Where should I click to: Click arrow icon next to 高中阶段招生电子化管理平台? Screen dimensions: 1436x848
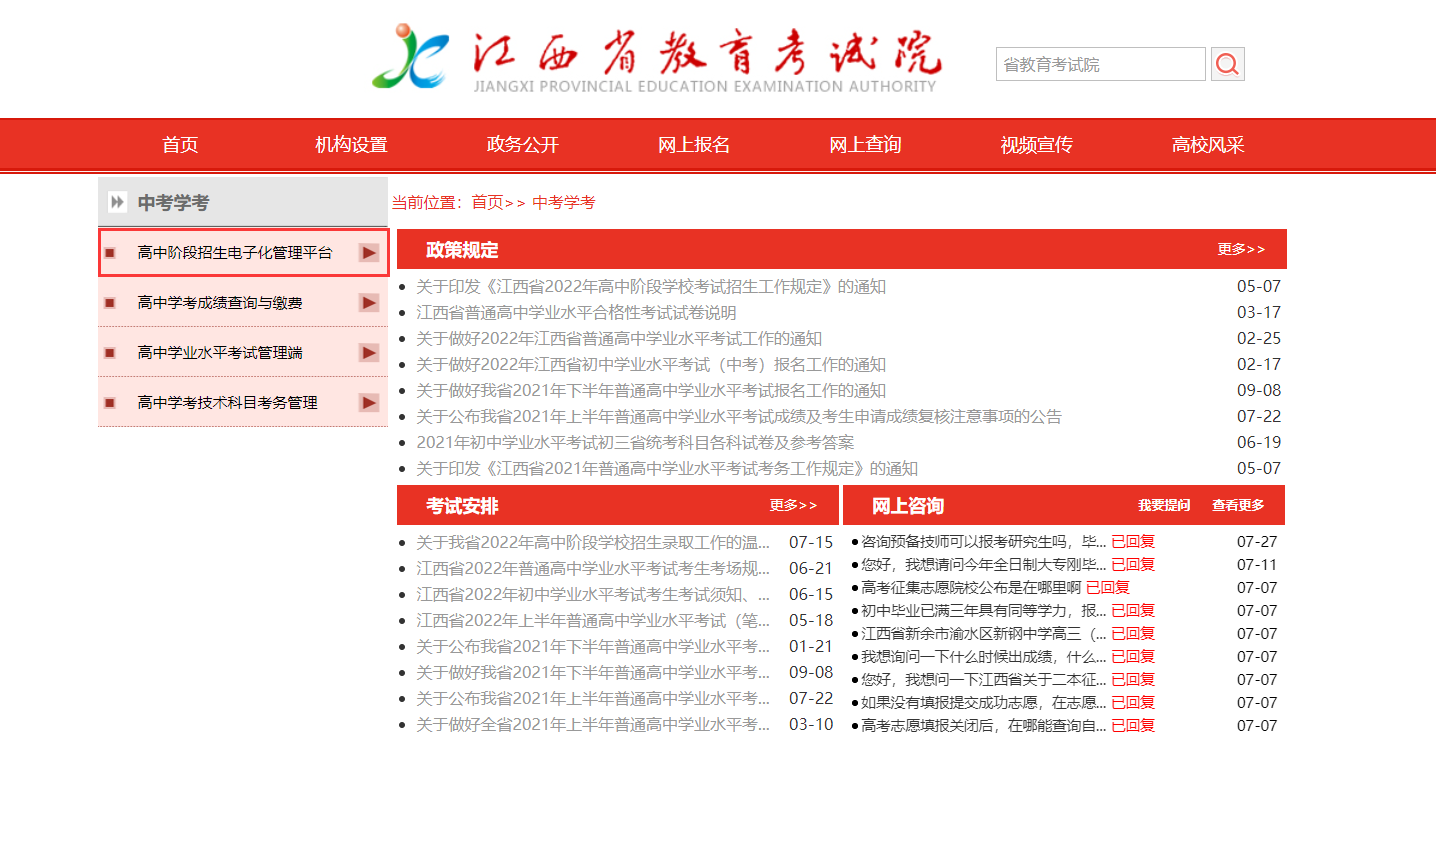(x=369, y=253)
